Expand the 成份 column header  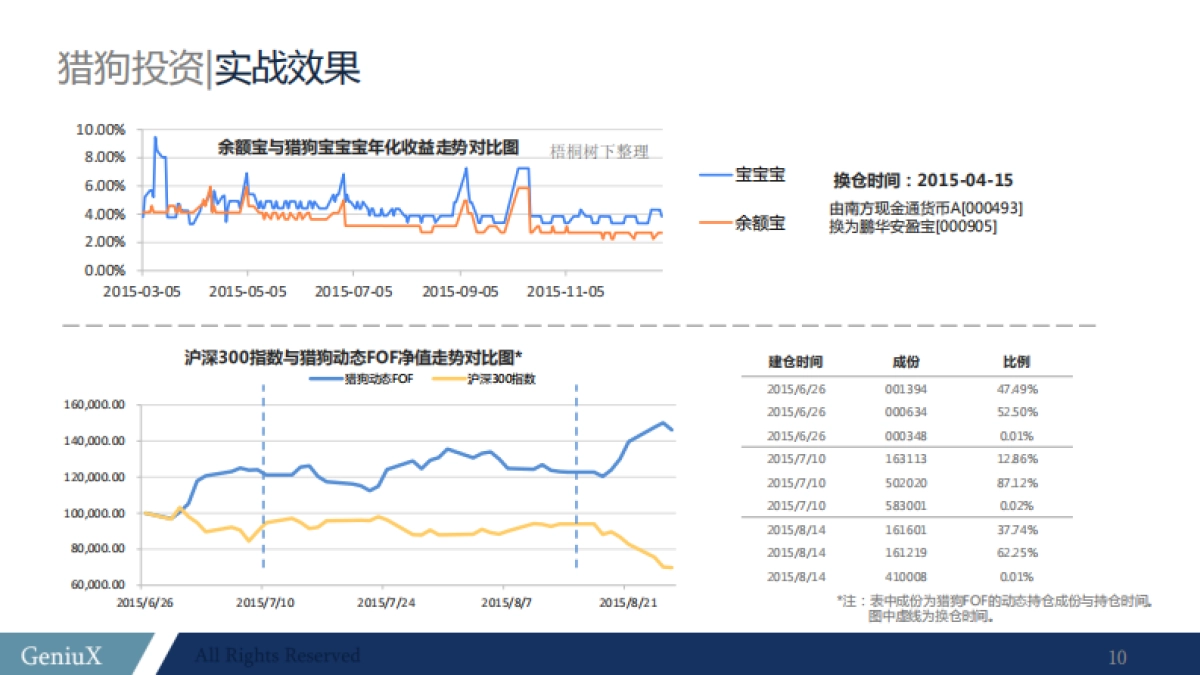tap(906, 362)
